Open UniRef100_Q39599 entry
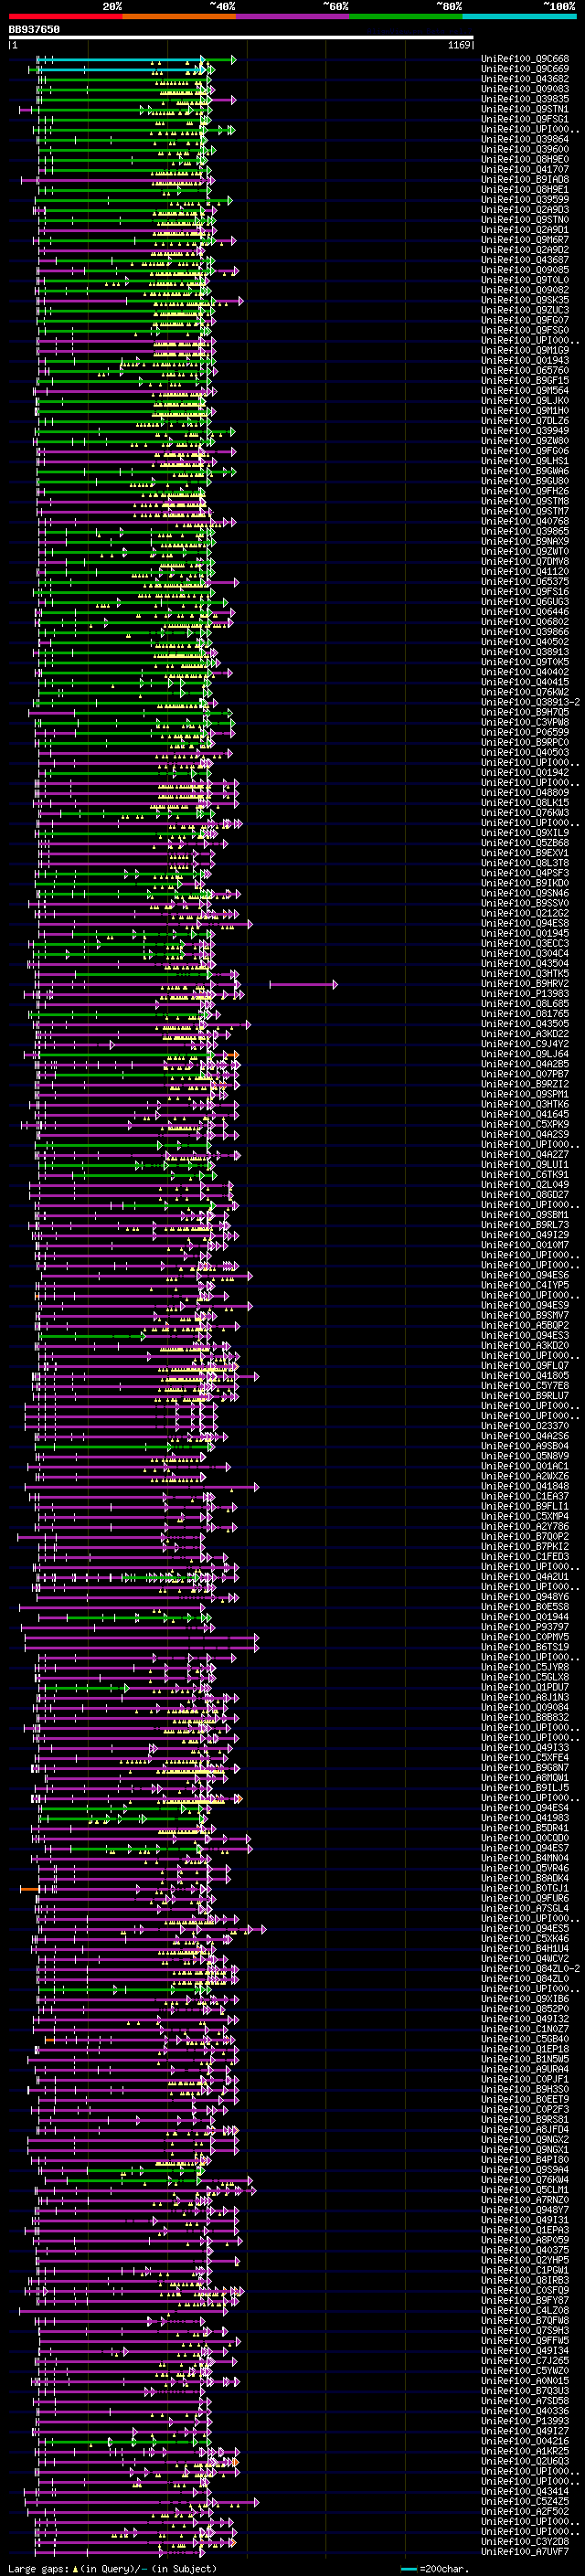The height and width of the screenshot is (2576, 585). pos(525,200)
